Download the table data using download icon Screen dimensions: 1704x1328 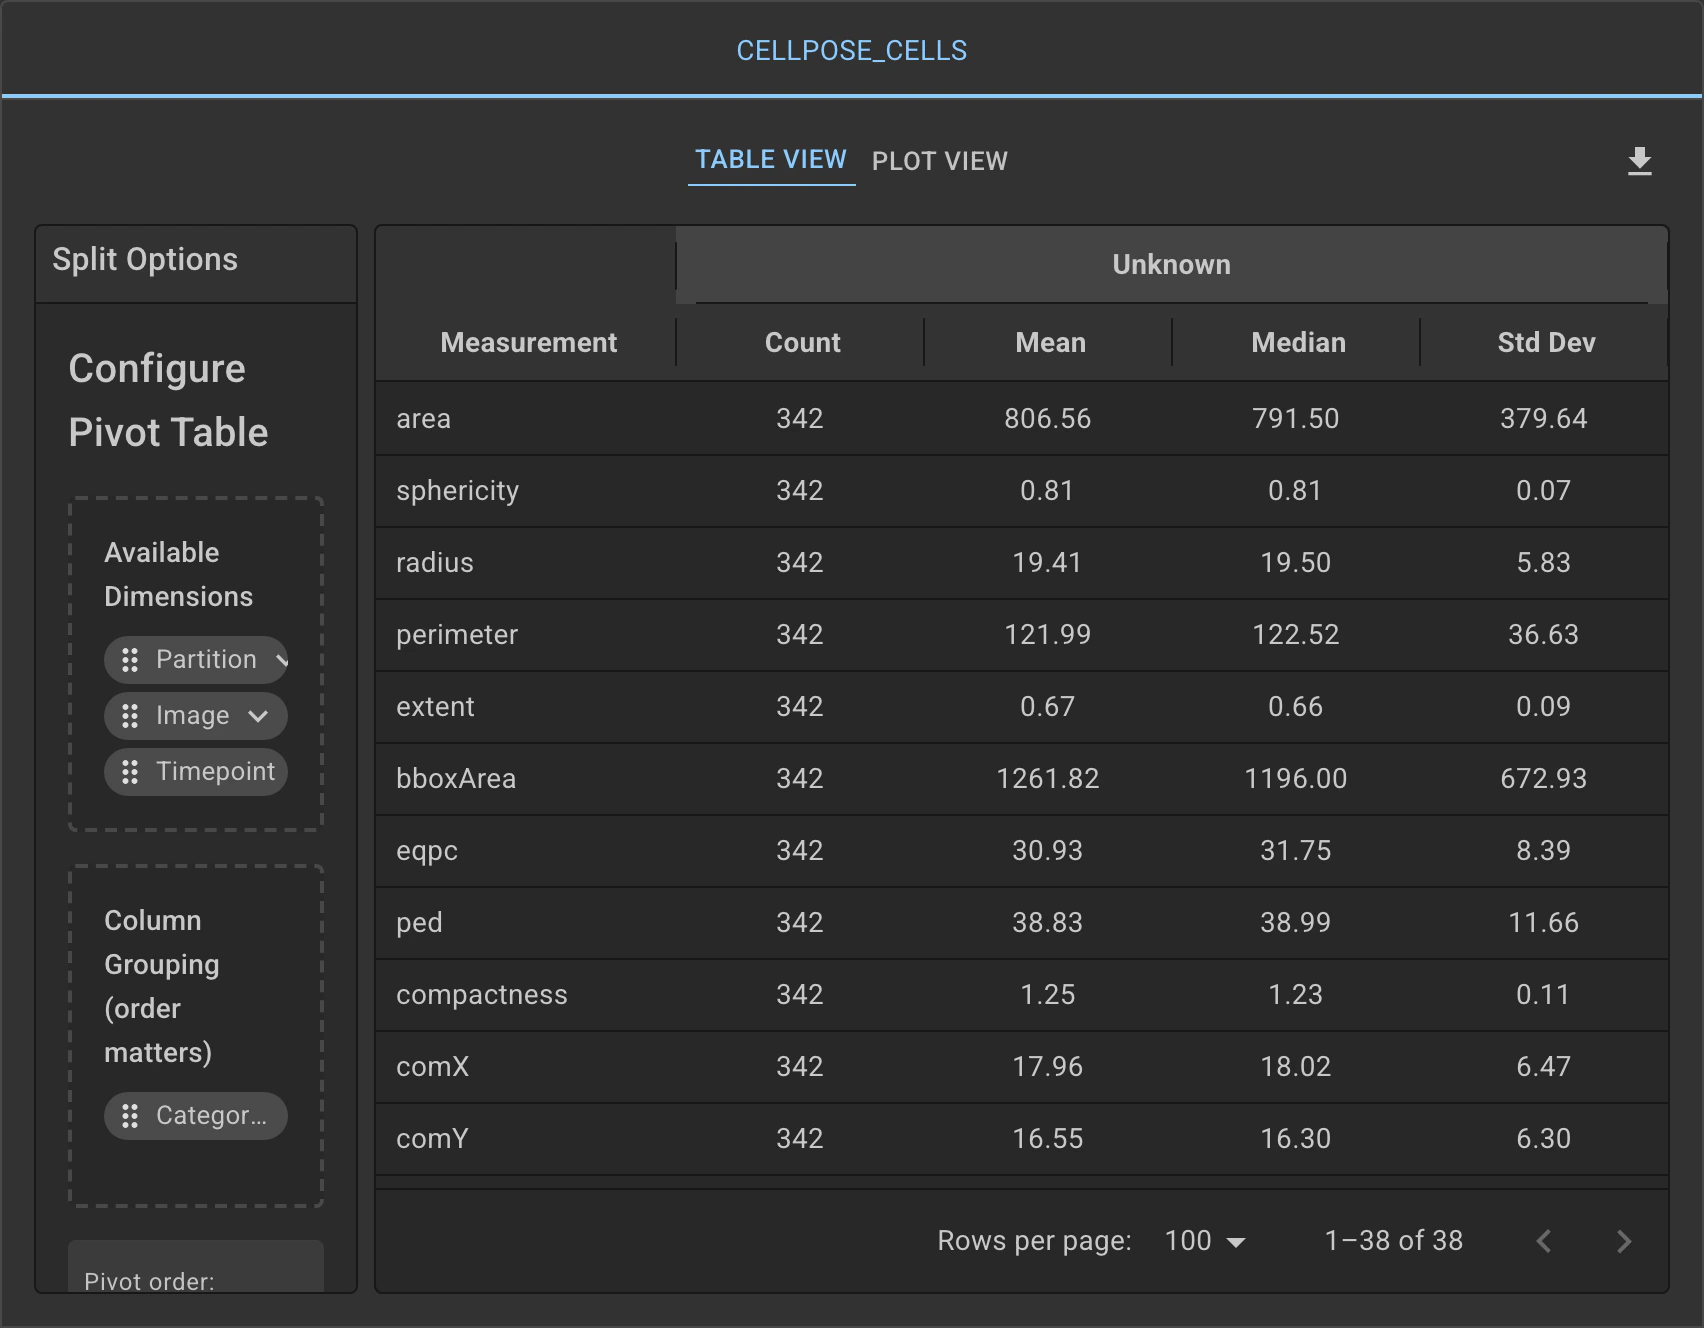click(1639, 161)
